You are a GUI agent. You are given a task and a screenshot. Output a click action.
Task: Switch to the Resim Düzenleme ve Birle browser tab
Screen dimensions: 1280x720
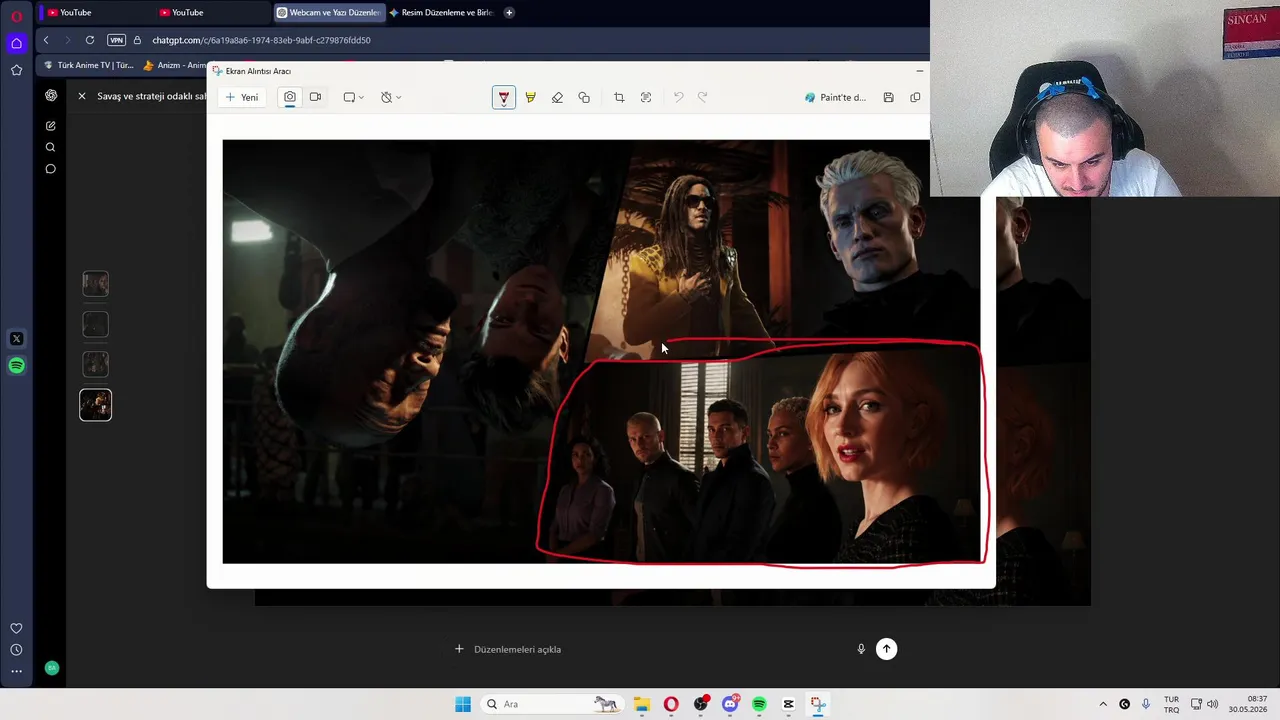441,12
